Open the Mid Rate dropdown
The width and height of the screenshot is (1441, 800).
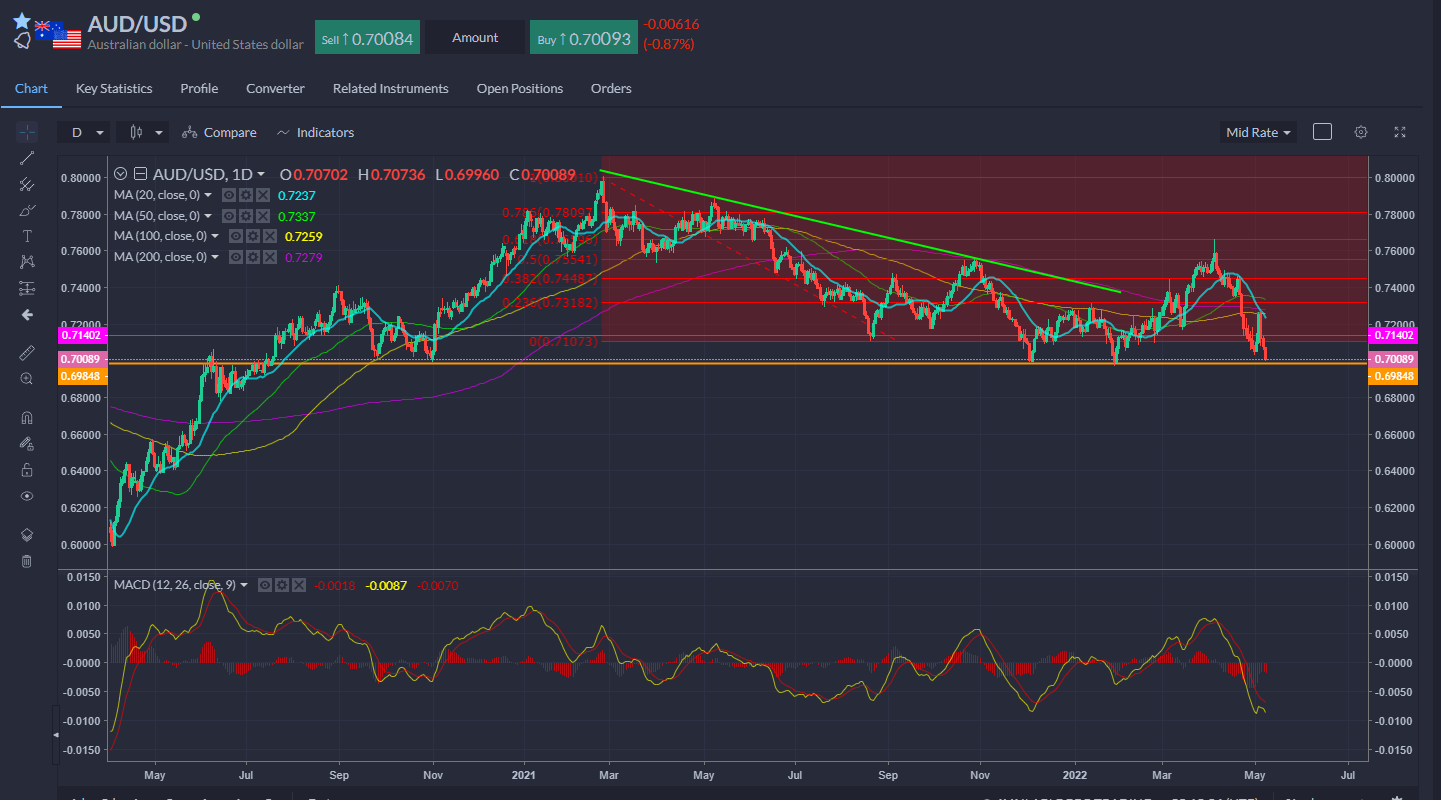click(1258, 132)
